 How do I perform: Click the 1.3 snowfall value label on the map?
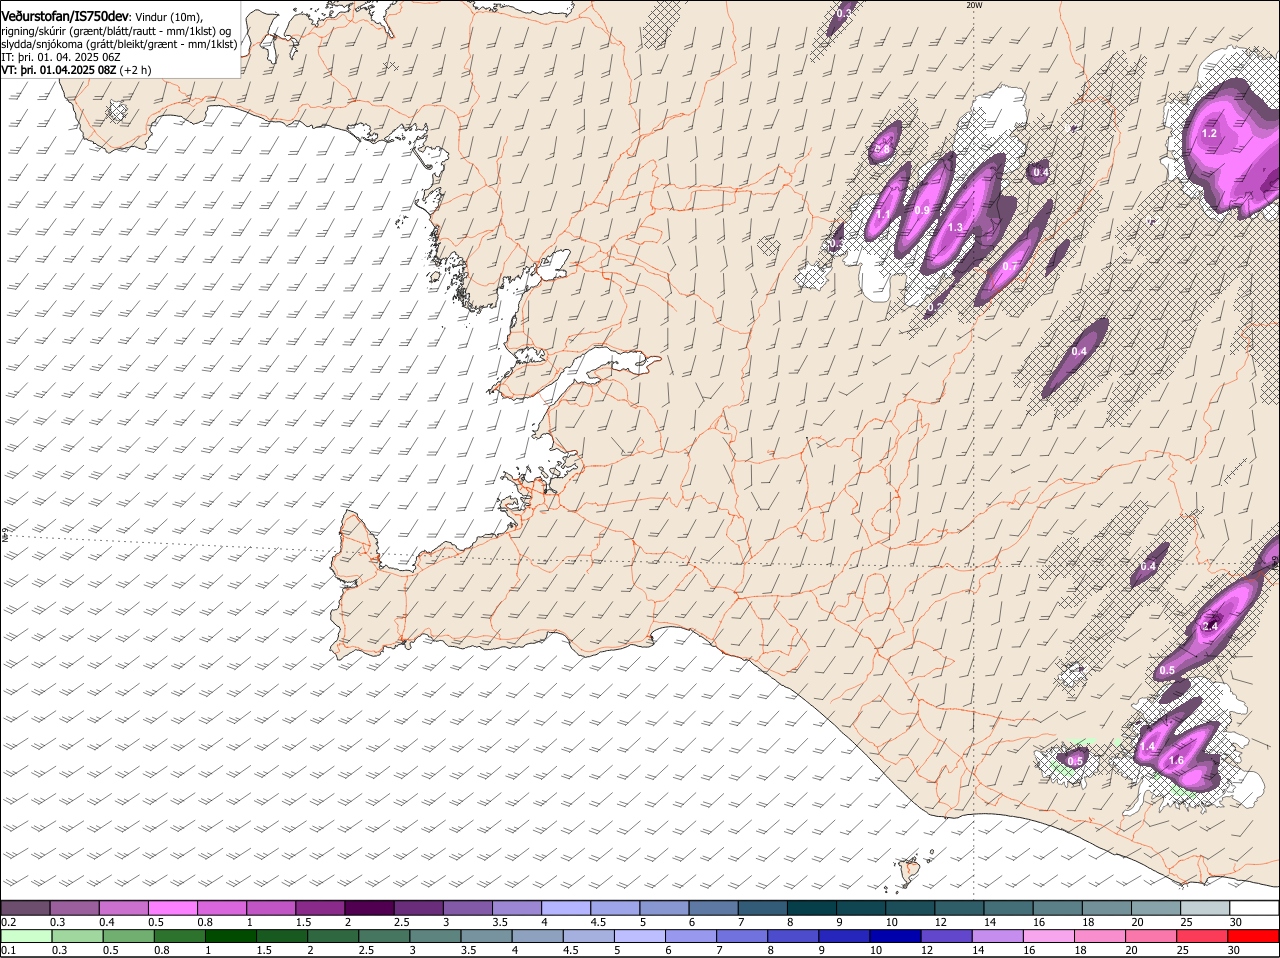pos(955,228)
